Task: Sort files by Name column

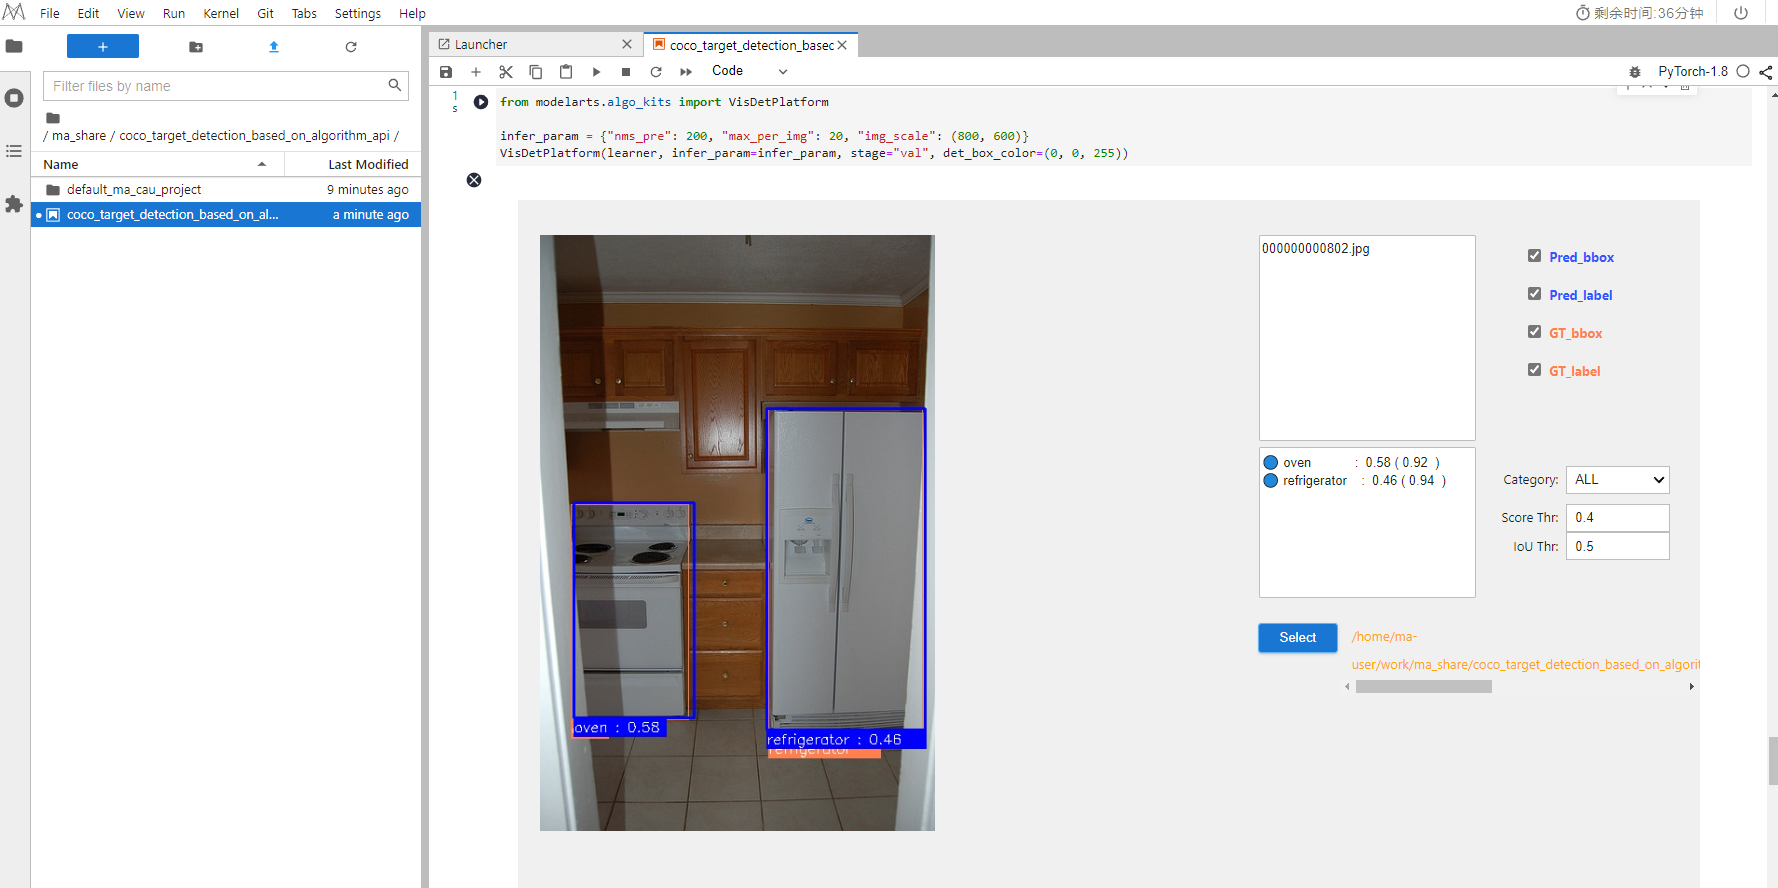Action: (157, 164)
